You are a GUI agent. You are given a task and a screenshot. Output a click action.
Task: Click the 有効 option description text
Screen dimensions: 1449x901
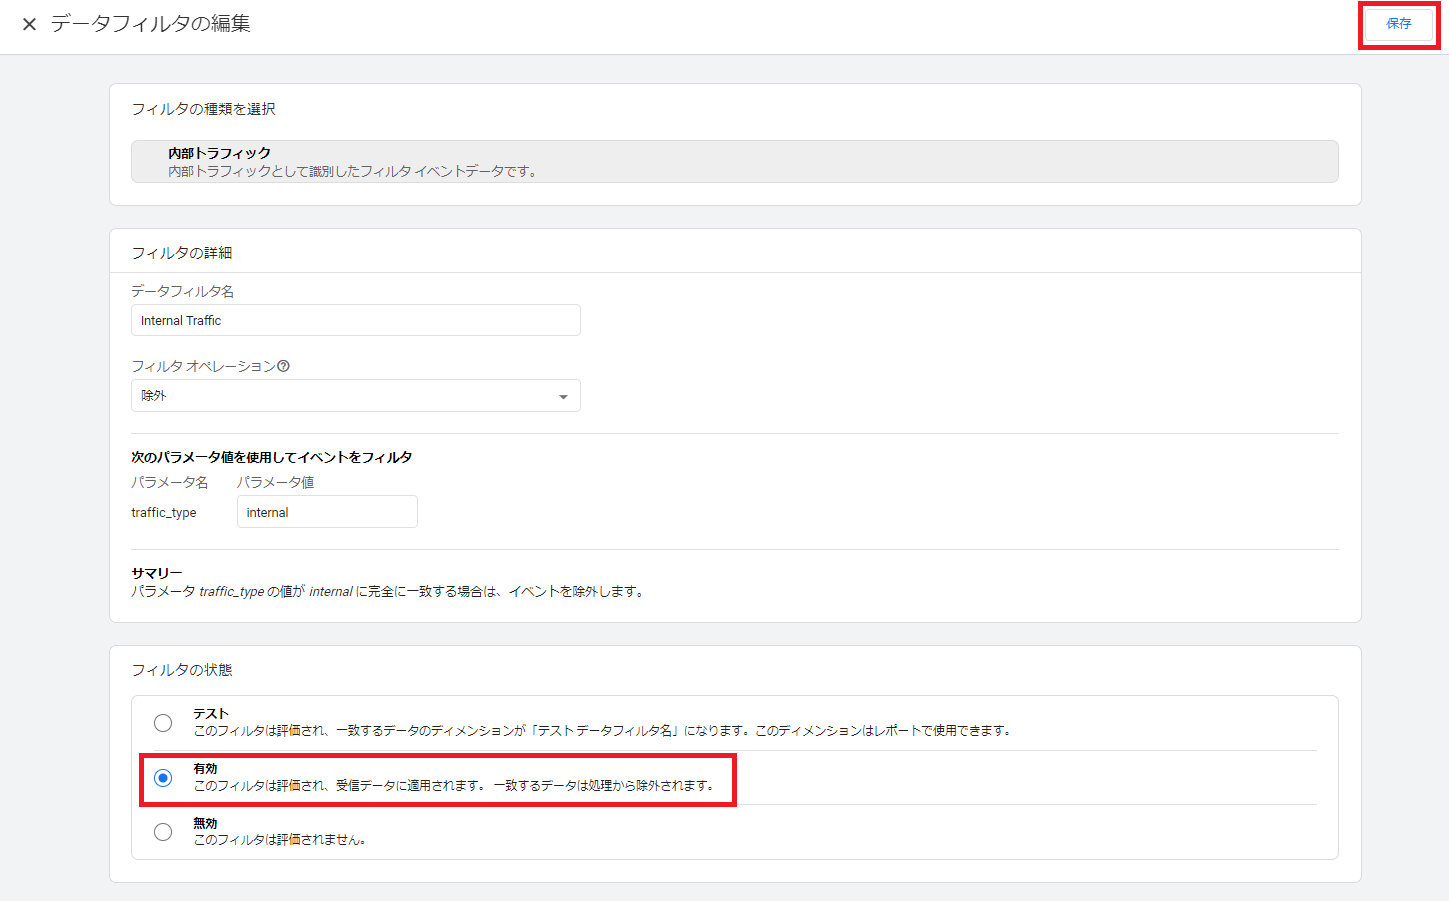pos(455,786)
